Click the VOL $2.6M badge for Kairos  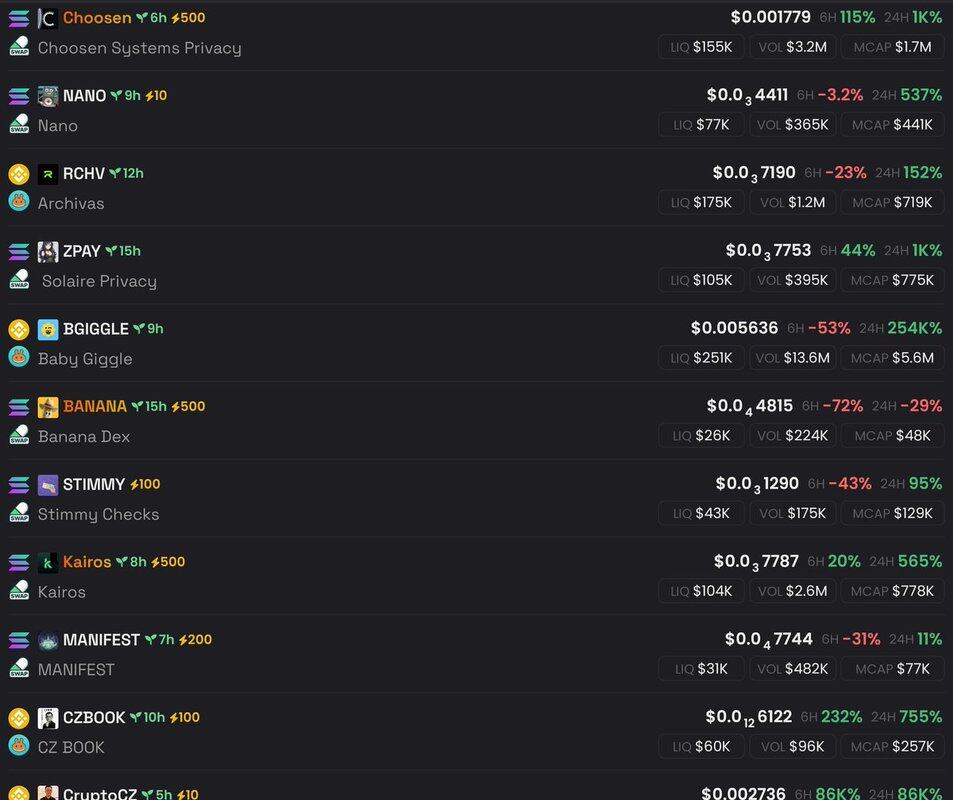point(791,591)
